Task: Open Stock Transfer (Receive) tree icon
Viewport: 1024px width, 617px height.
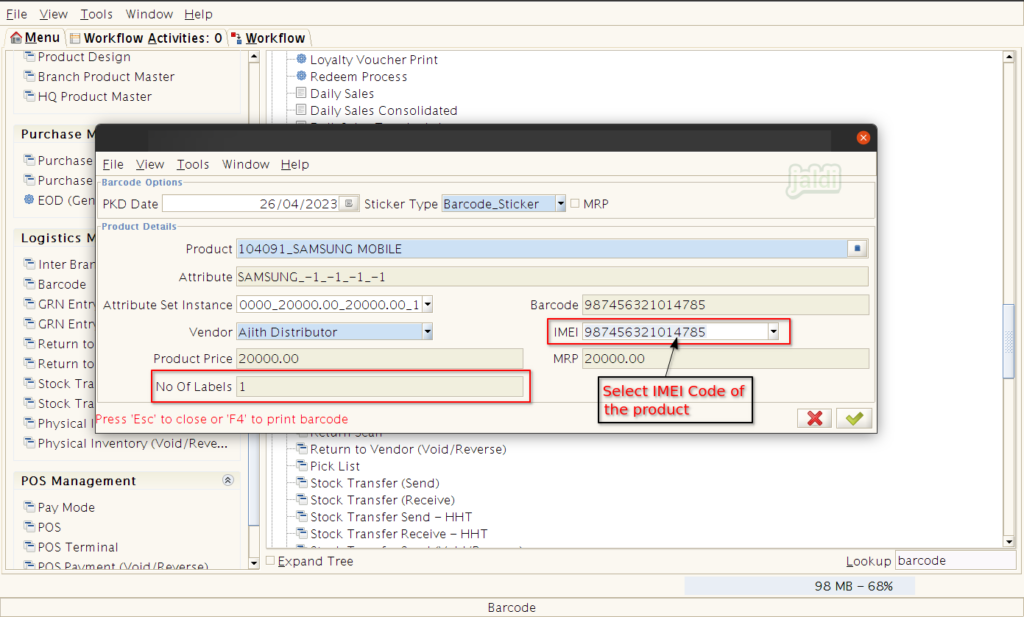Action: pyautogui.click(x=302, y=499)
